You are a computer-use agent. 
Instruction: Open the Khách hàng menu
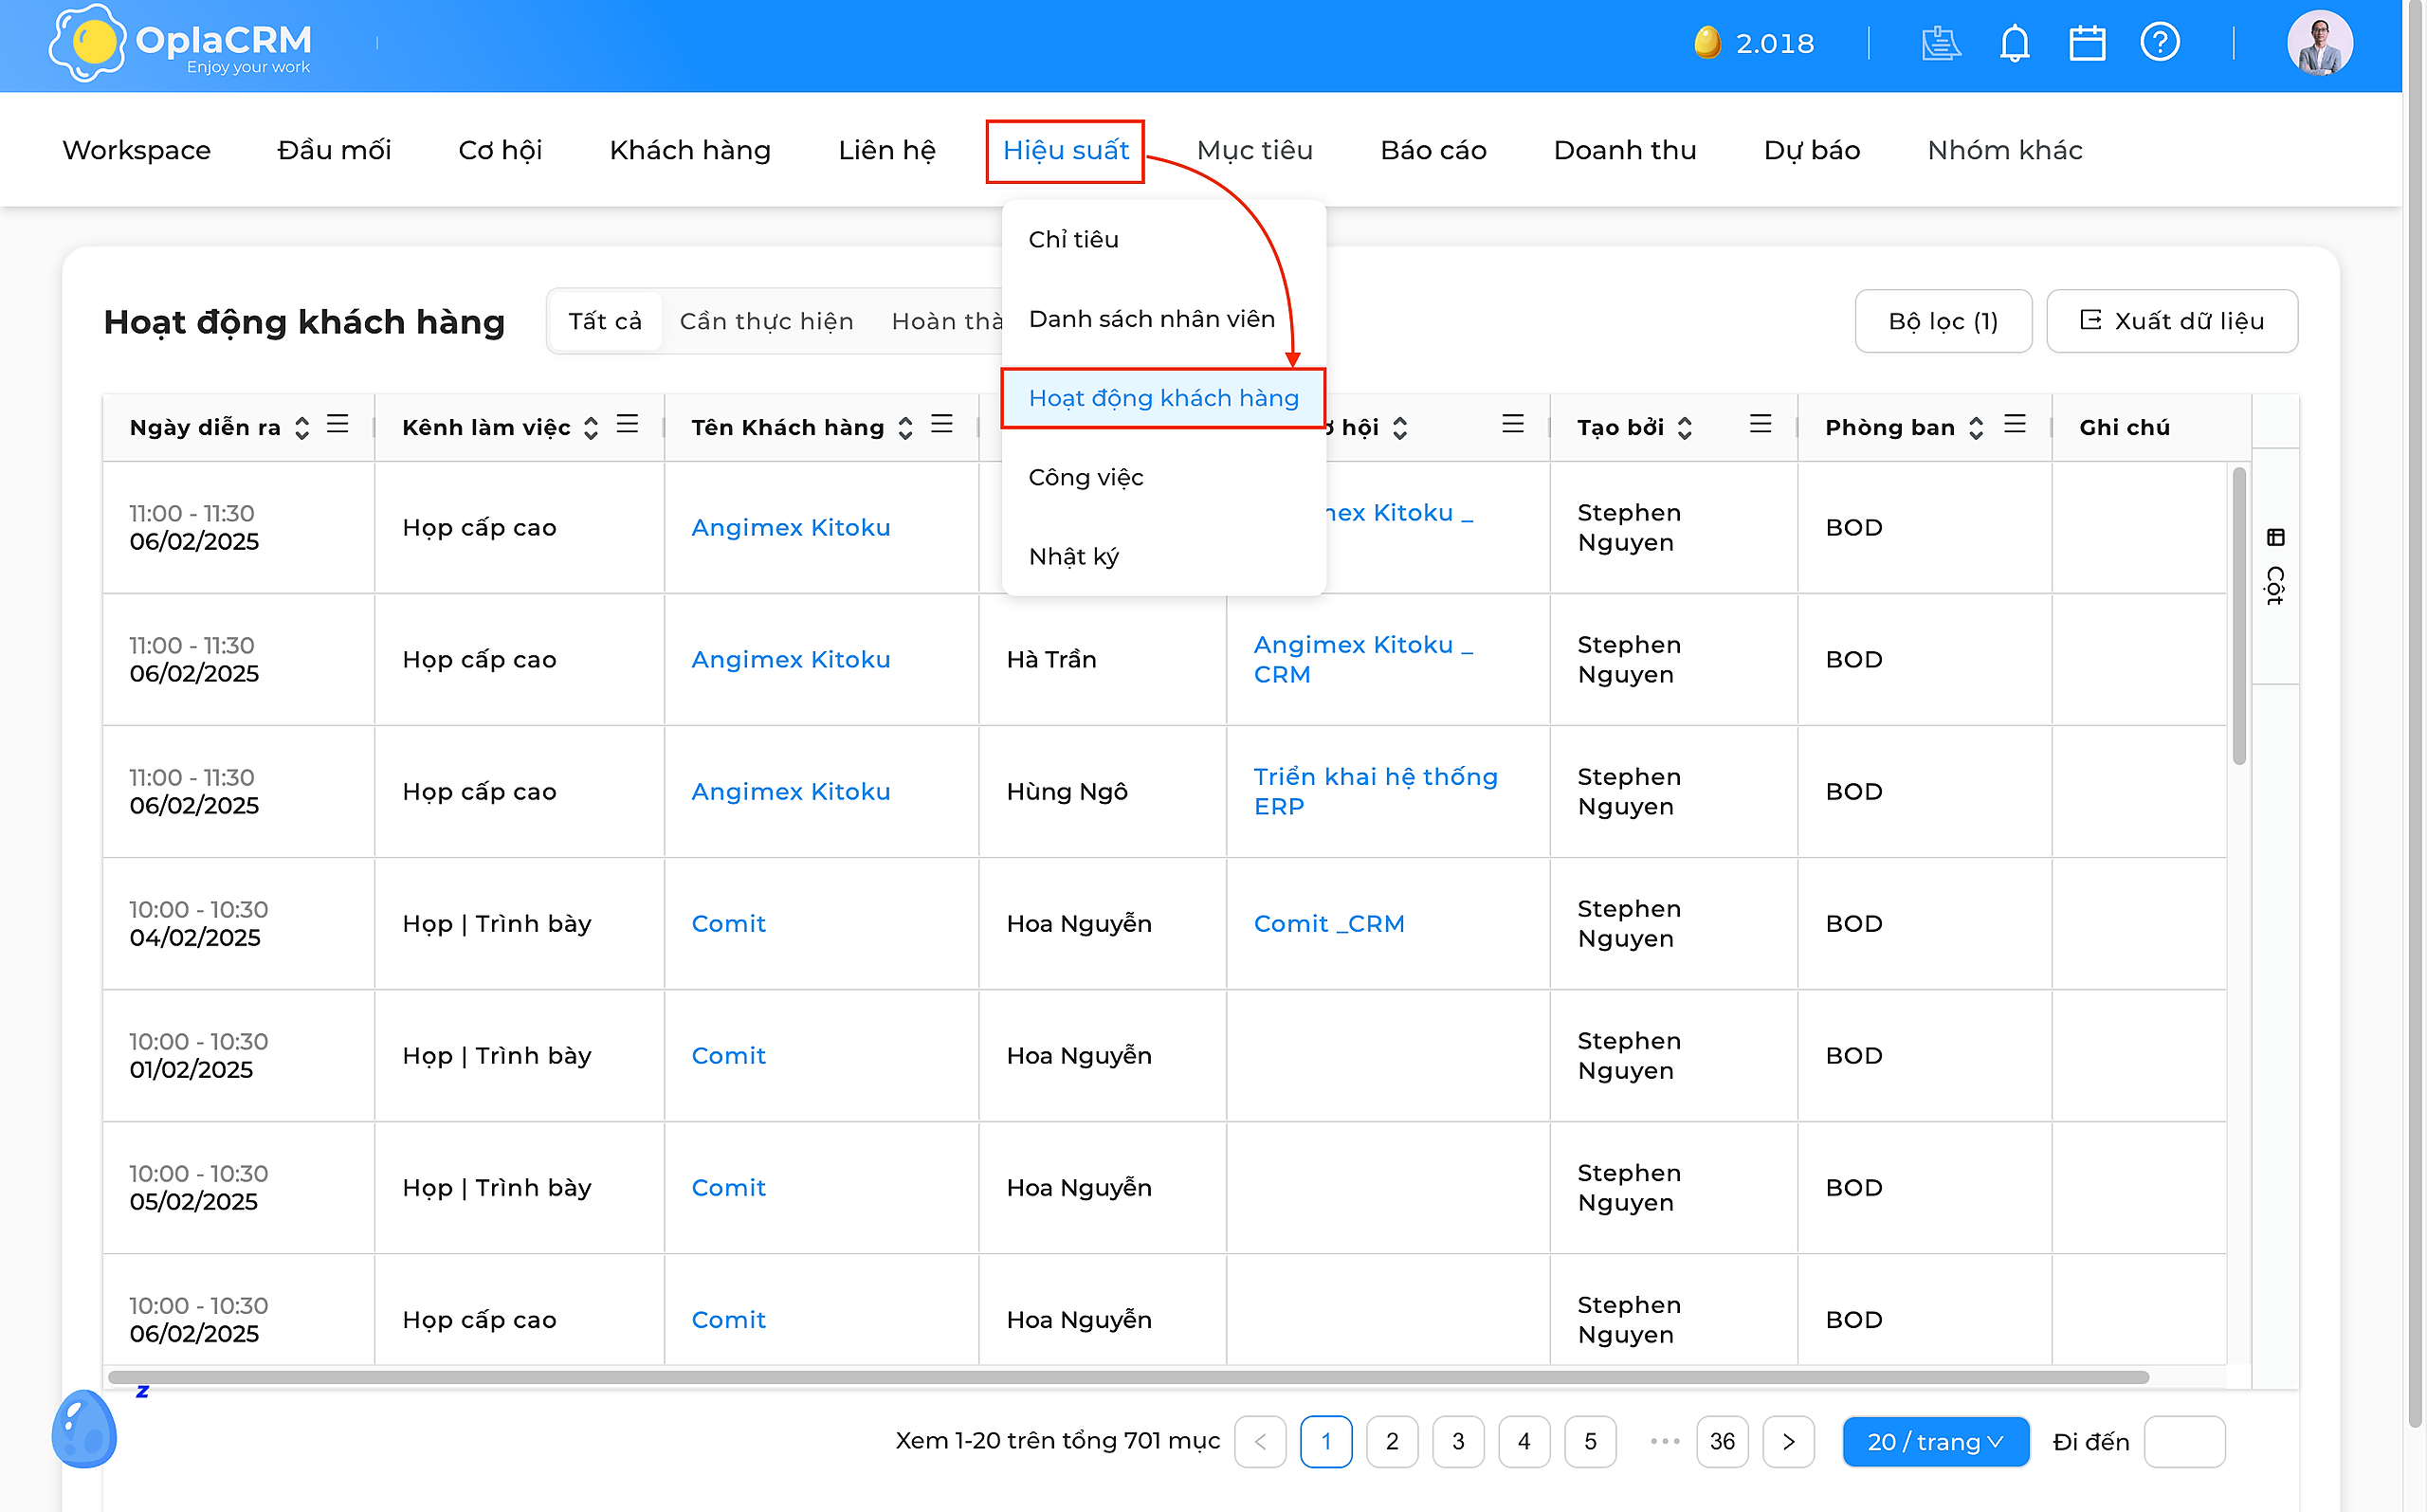pyautogui.click(x=690, y=151)
